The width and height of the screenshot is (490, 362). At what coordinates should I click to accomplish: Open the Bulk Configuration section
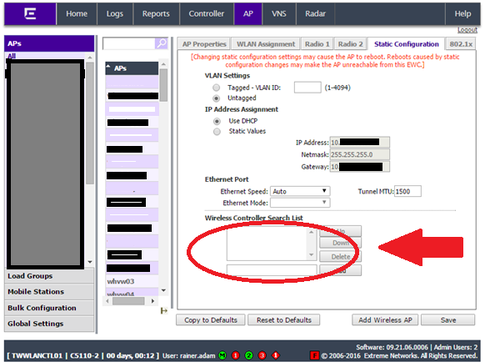49,308
